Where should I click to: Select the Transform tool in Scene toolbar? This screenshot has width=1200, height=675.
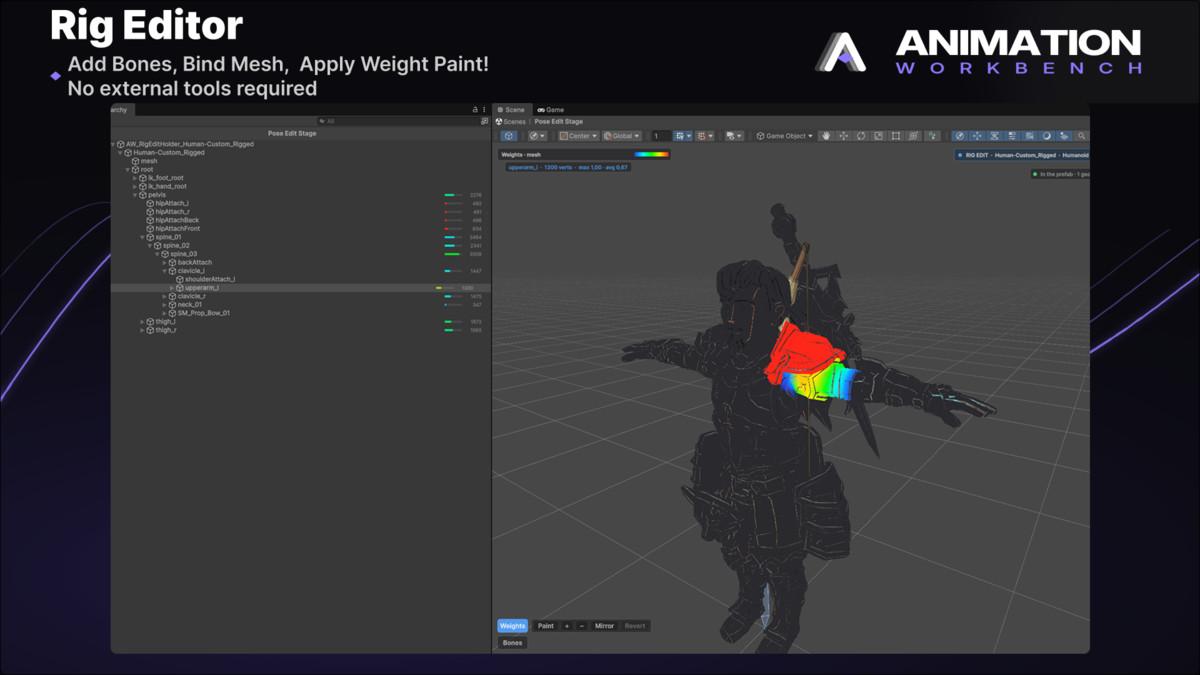[x=914, y=136]
